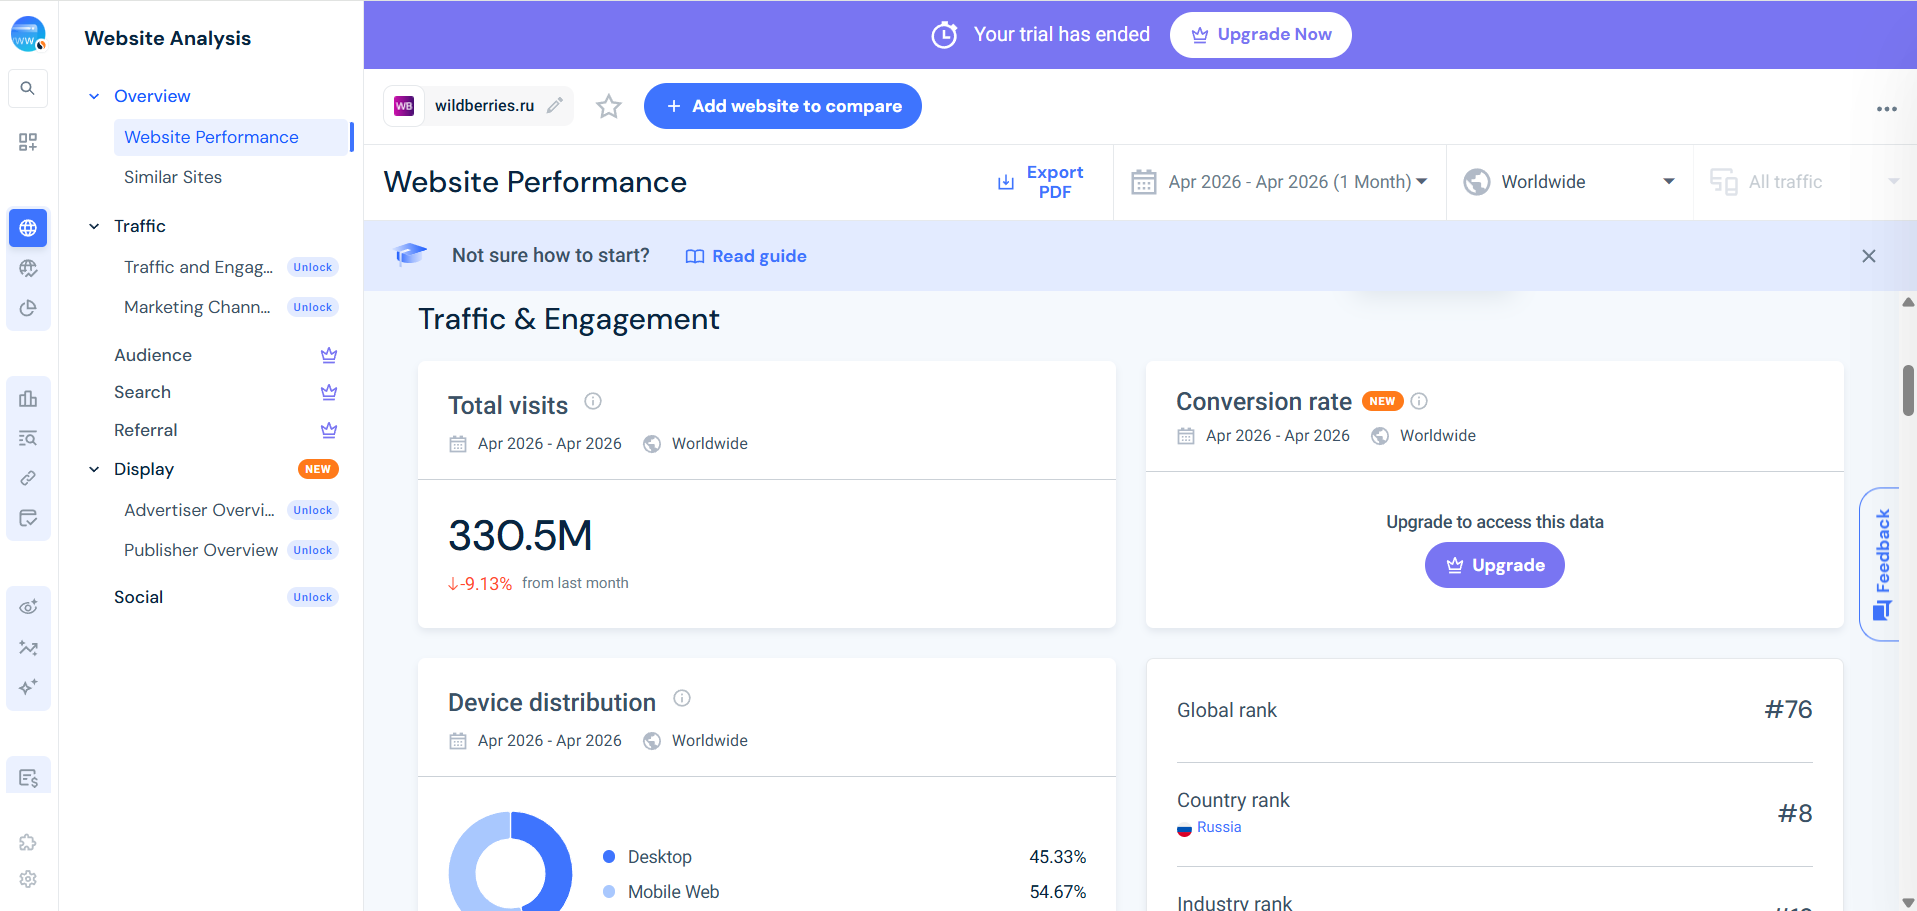Show info tooltip for Conversion rate
This screenshot has width=1917, height=911.
(x=1419, y=401)
